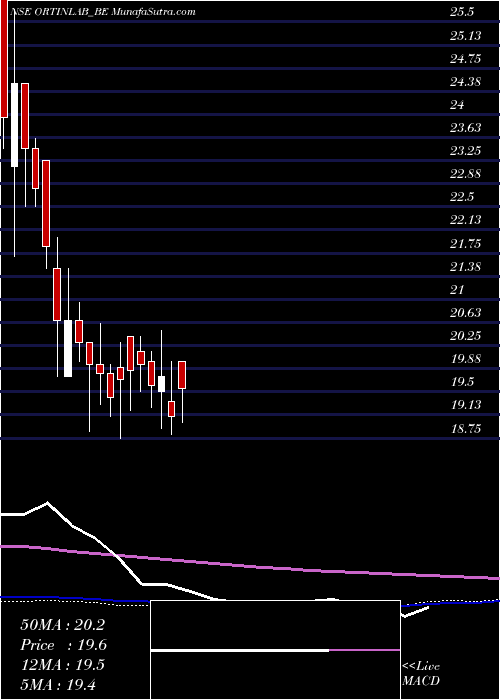This screenshot has width=500, height=700.
Task: Click the 19.88 price axis label
Action: tap(466, 359)
